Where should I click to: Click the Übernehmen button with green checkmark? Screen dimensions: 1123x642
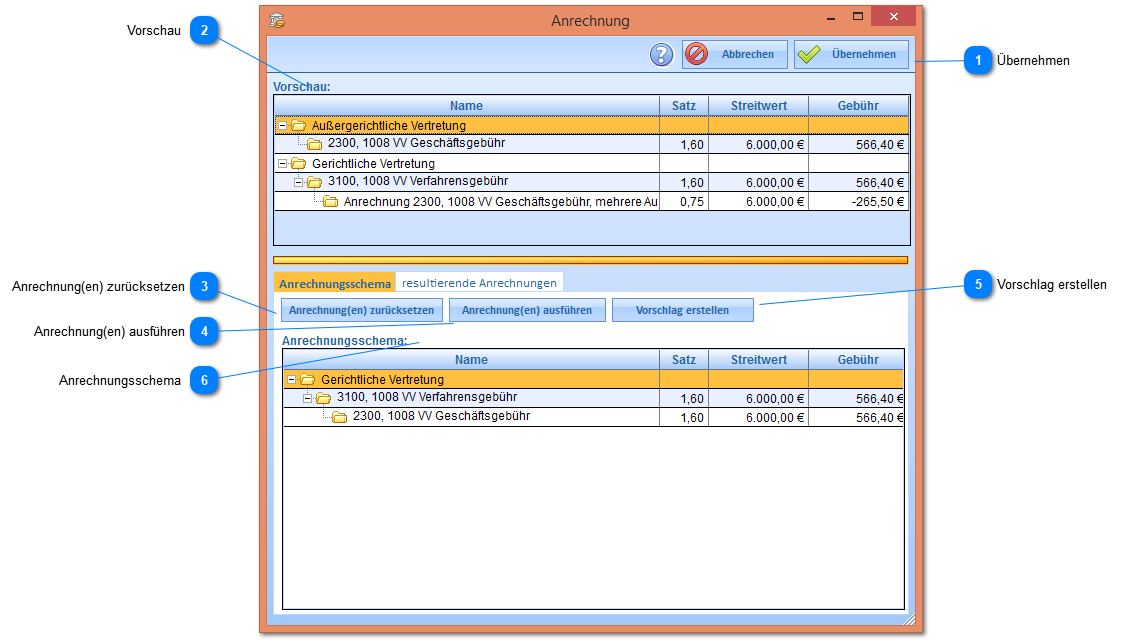851,55
